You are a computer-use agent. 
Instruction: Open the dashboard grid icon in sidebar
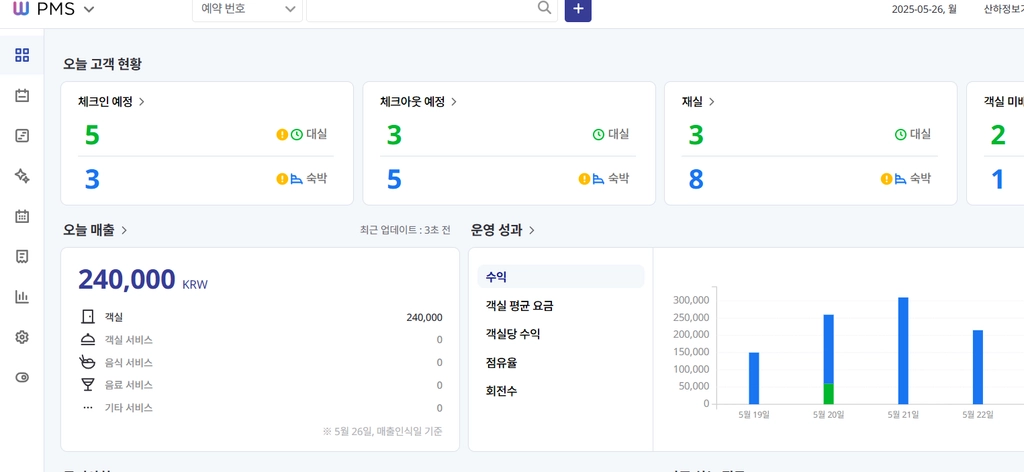coord(22,55)
